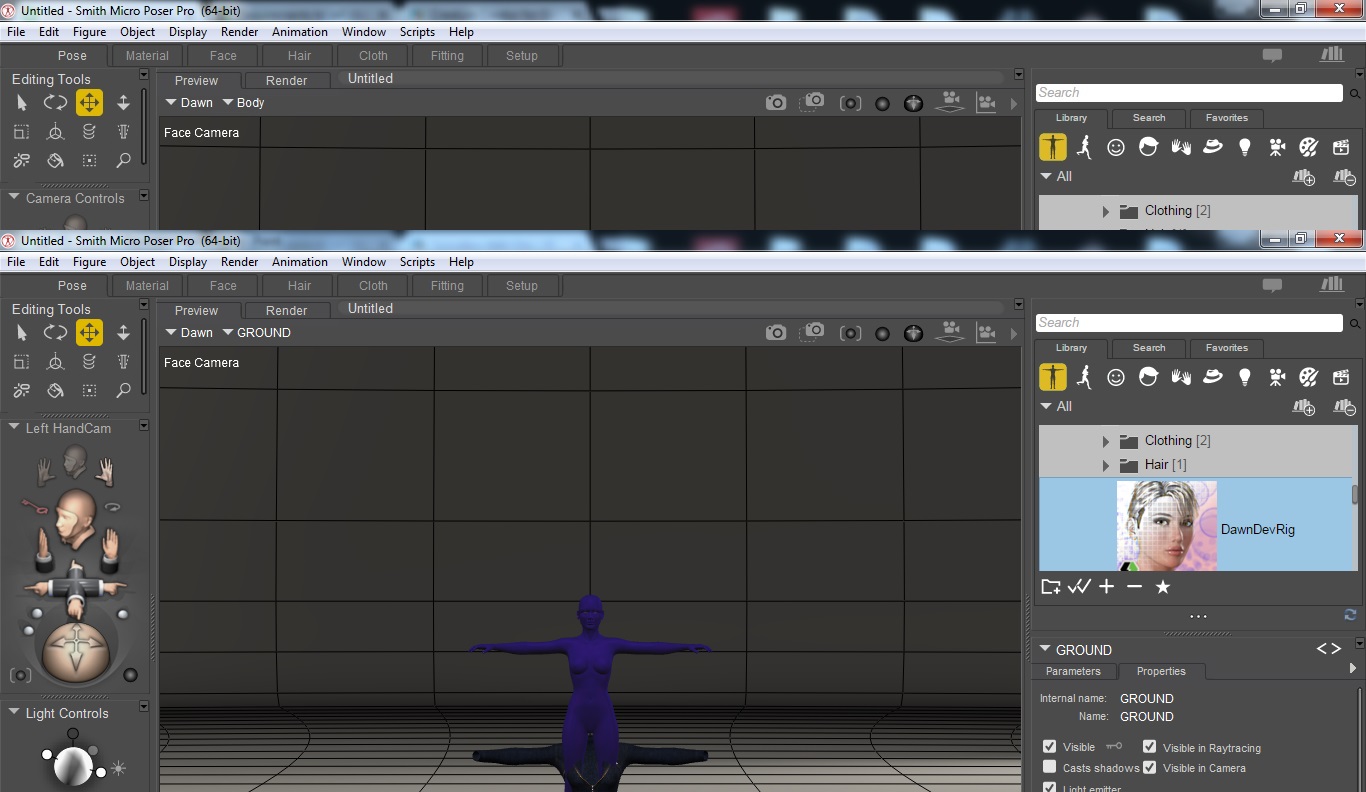
Task: Click the create new folder library icon
Action: 1050,587
